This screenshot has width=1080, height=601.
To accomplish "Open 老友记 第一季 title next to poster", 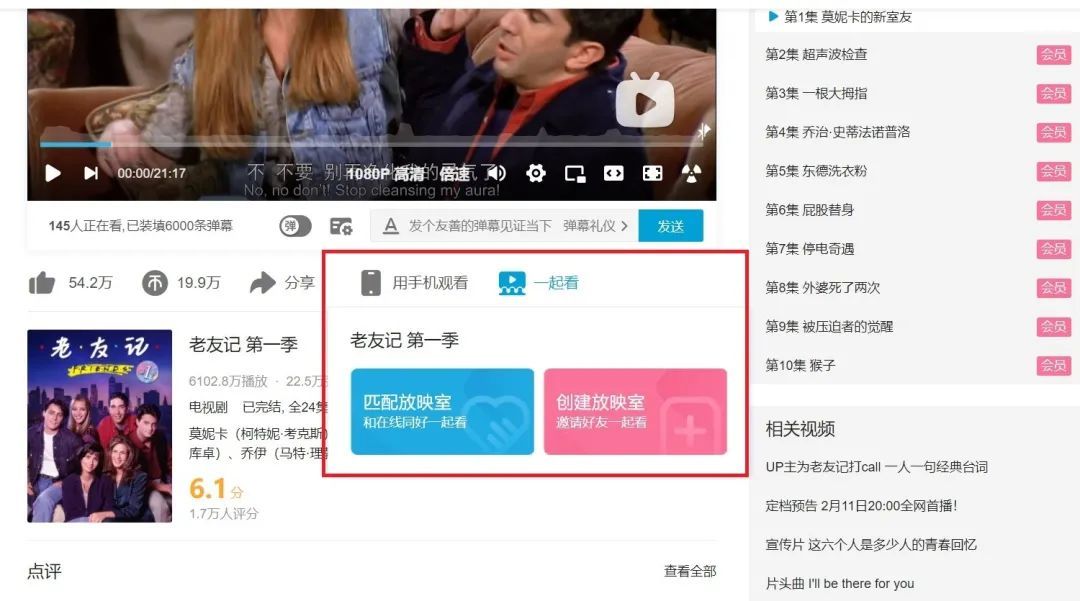I will tap(243, 344).
